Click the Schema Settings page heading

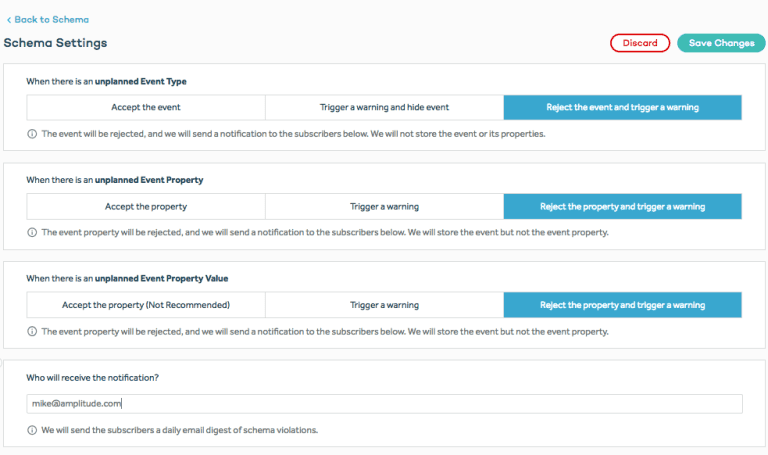click(55, 43)
